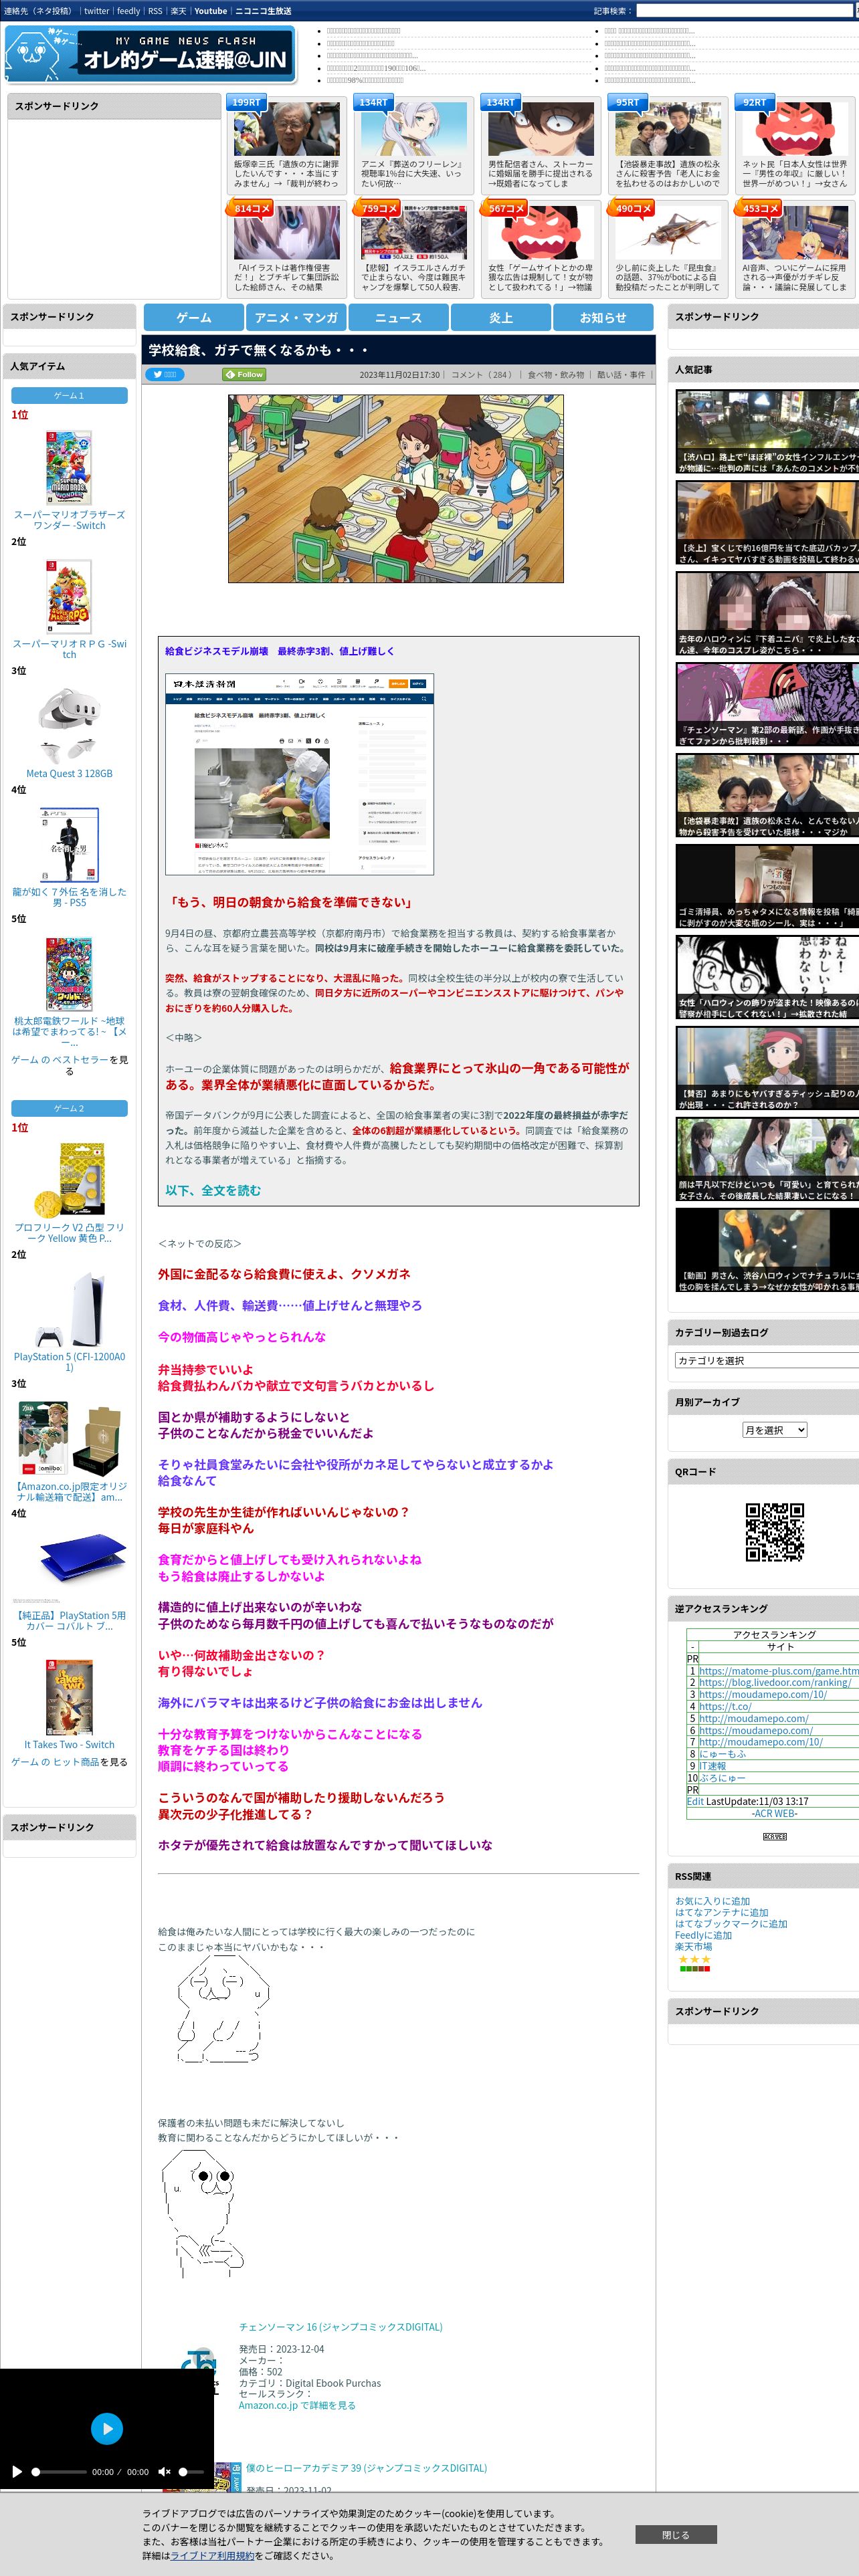Click 僕のヒーローアカデミア 39 product link
The image size is (859, 2576).
coord(366,2468)
